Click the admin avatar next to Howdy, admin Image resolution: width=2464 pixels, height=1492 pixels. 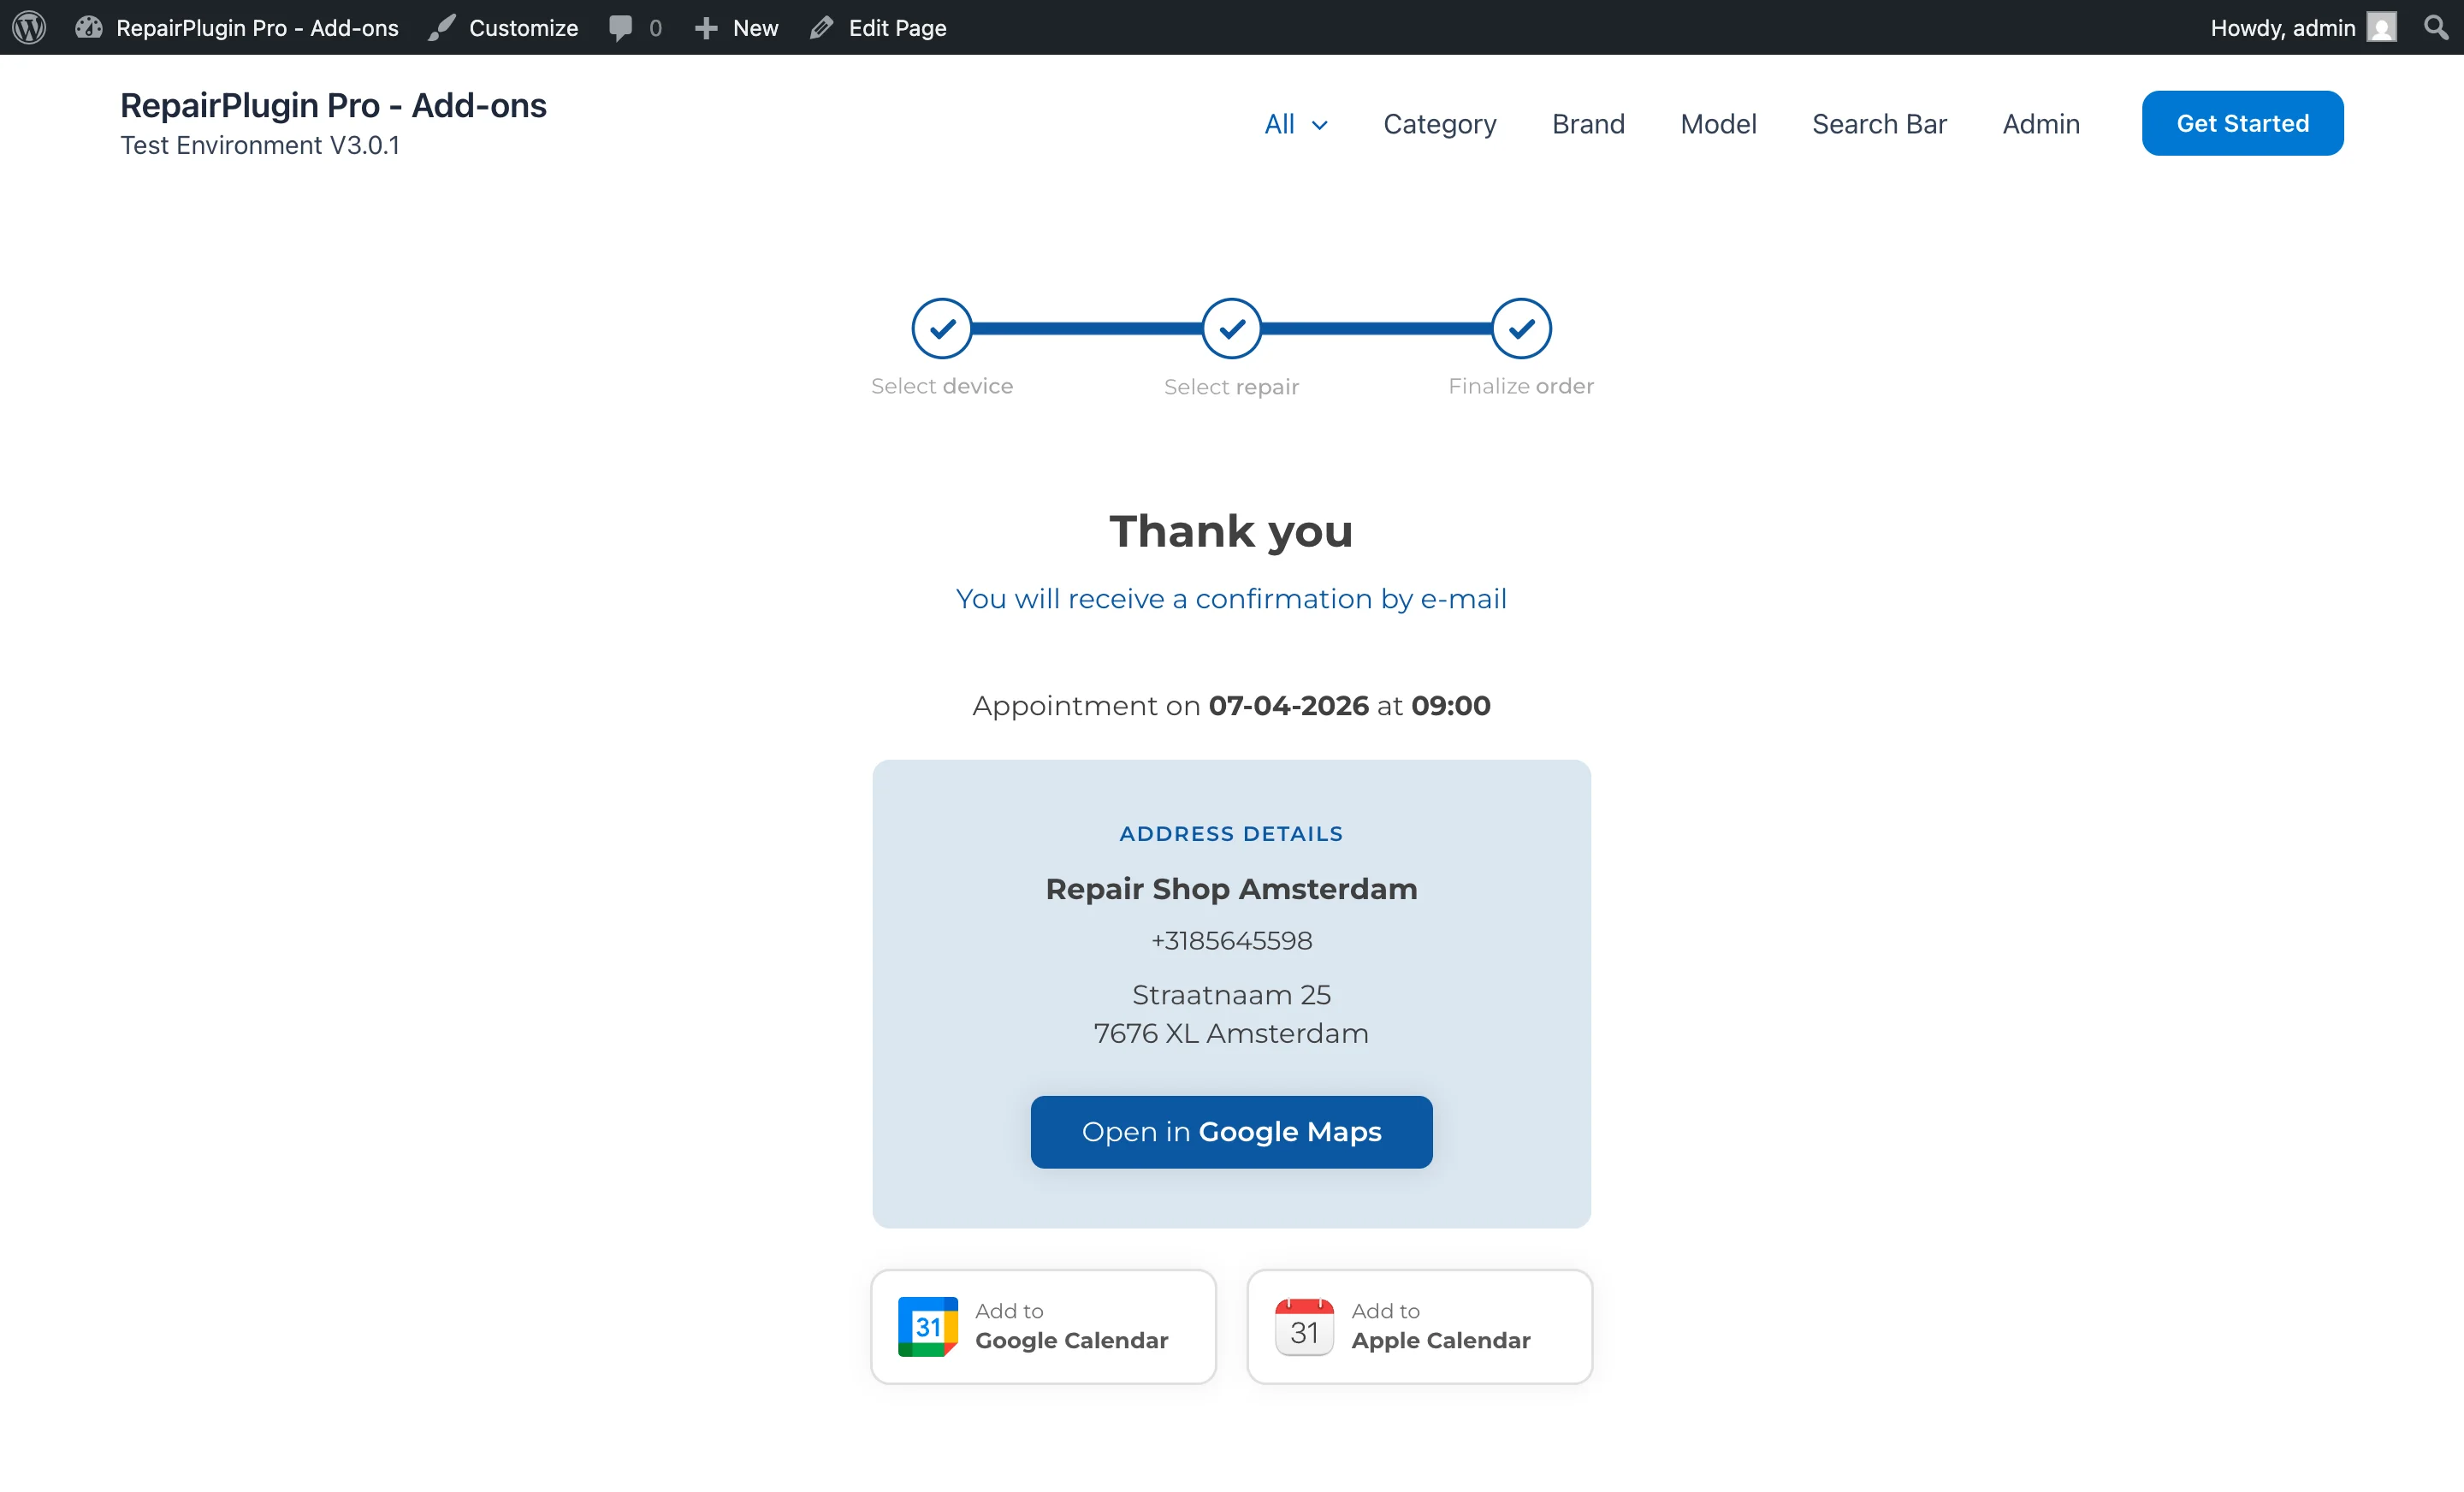coord(2383,27)
